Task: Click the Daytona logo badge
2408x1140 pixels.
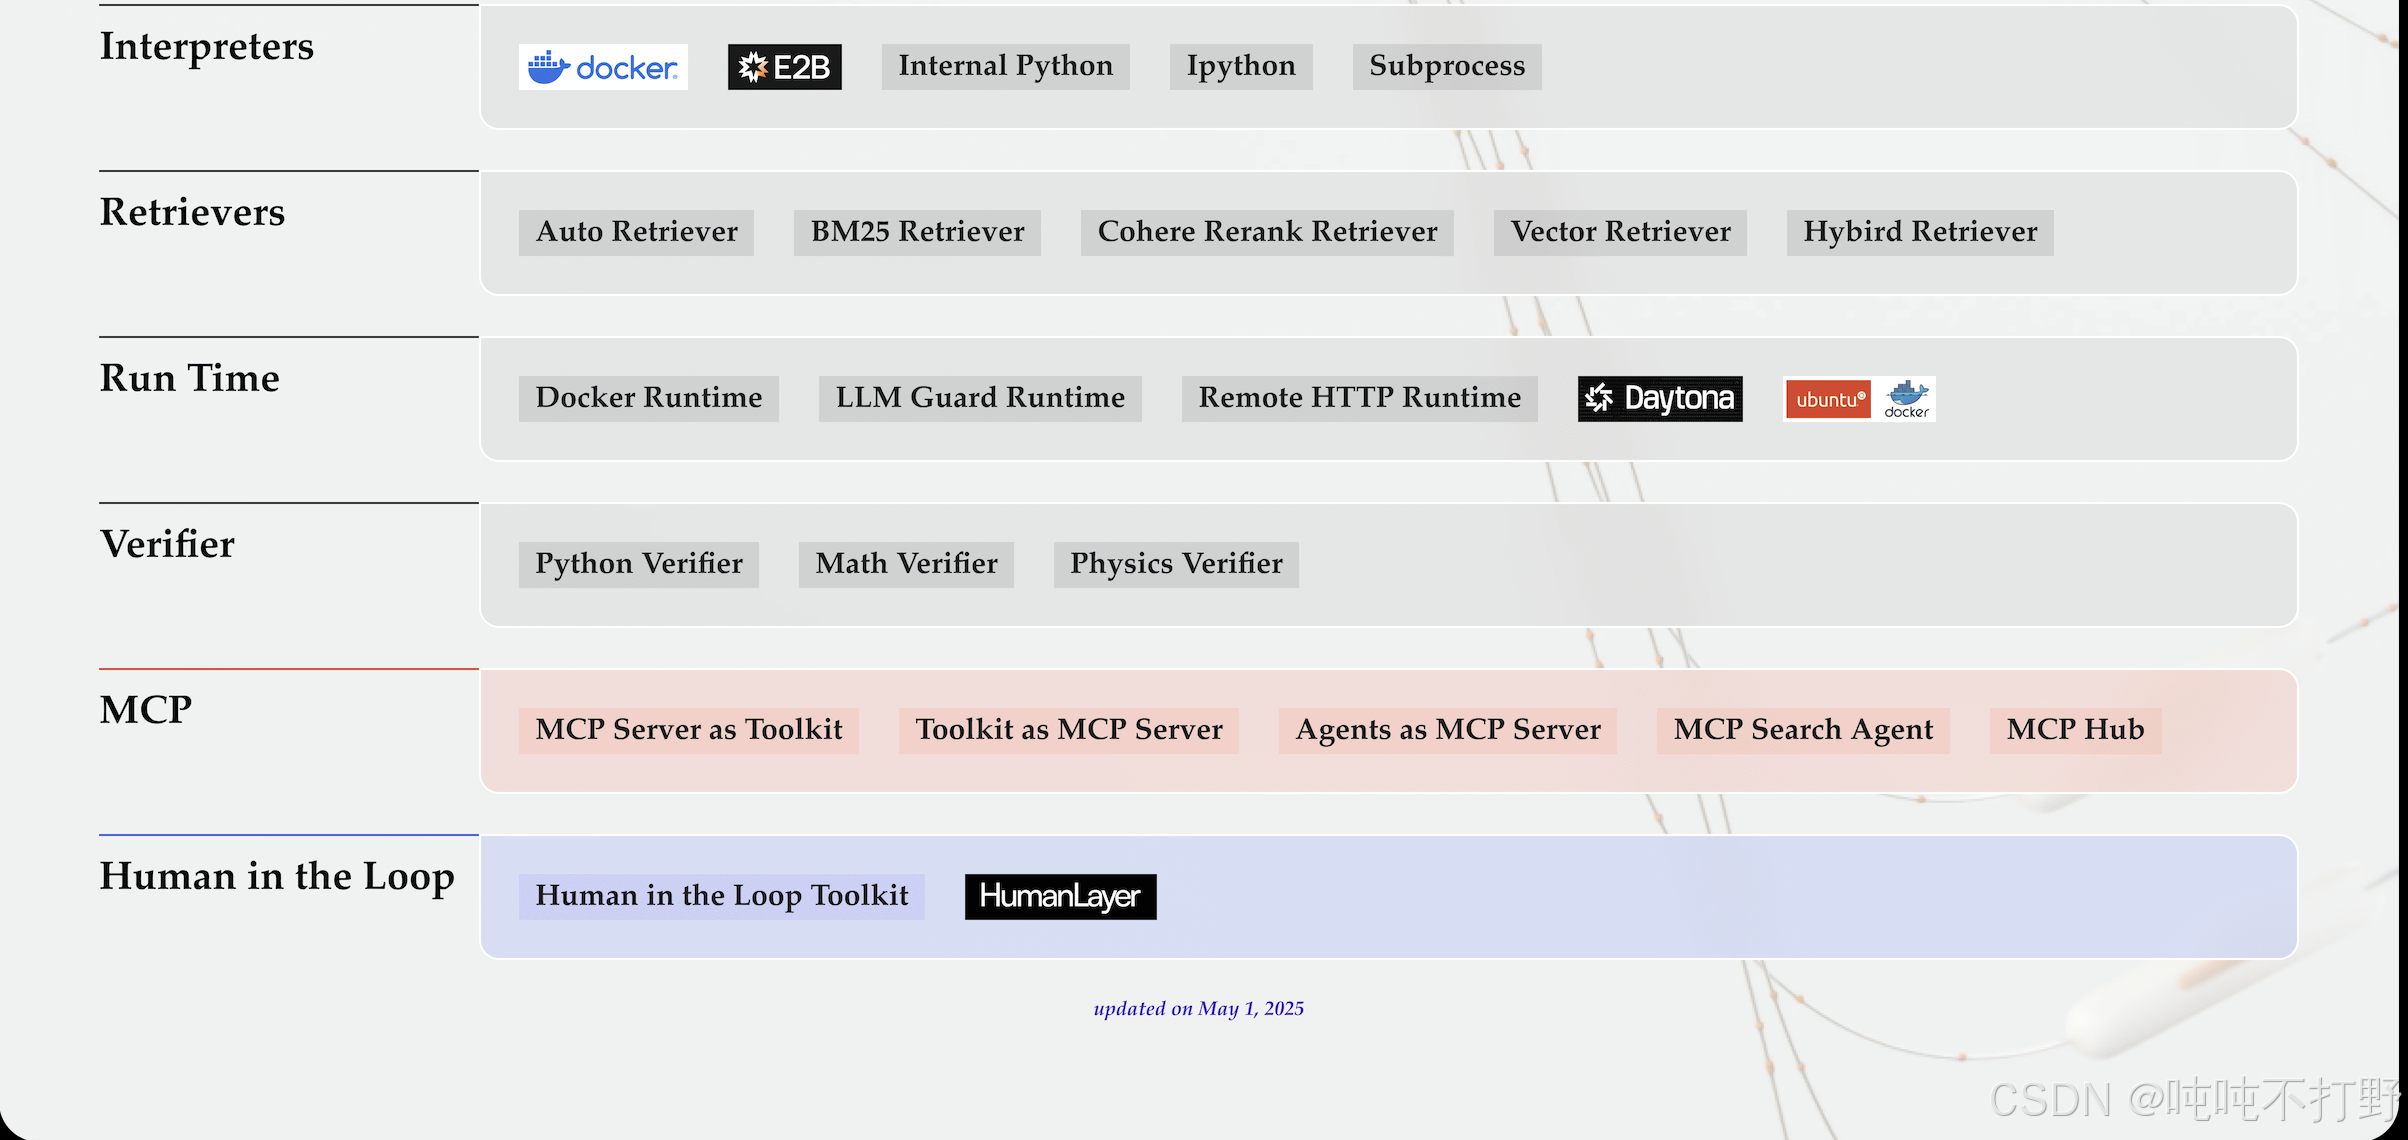Action: point(1660,398)
